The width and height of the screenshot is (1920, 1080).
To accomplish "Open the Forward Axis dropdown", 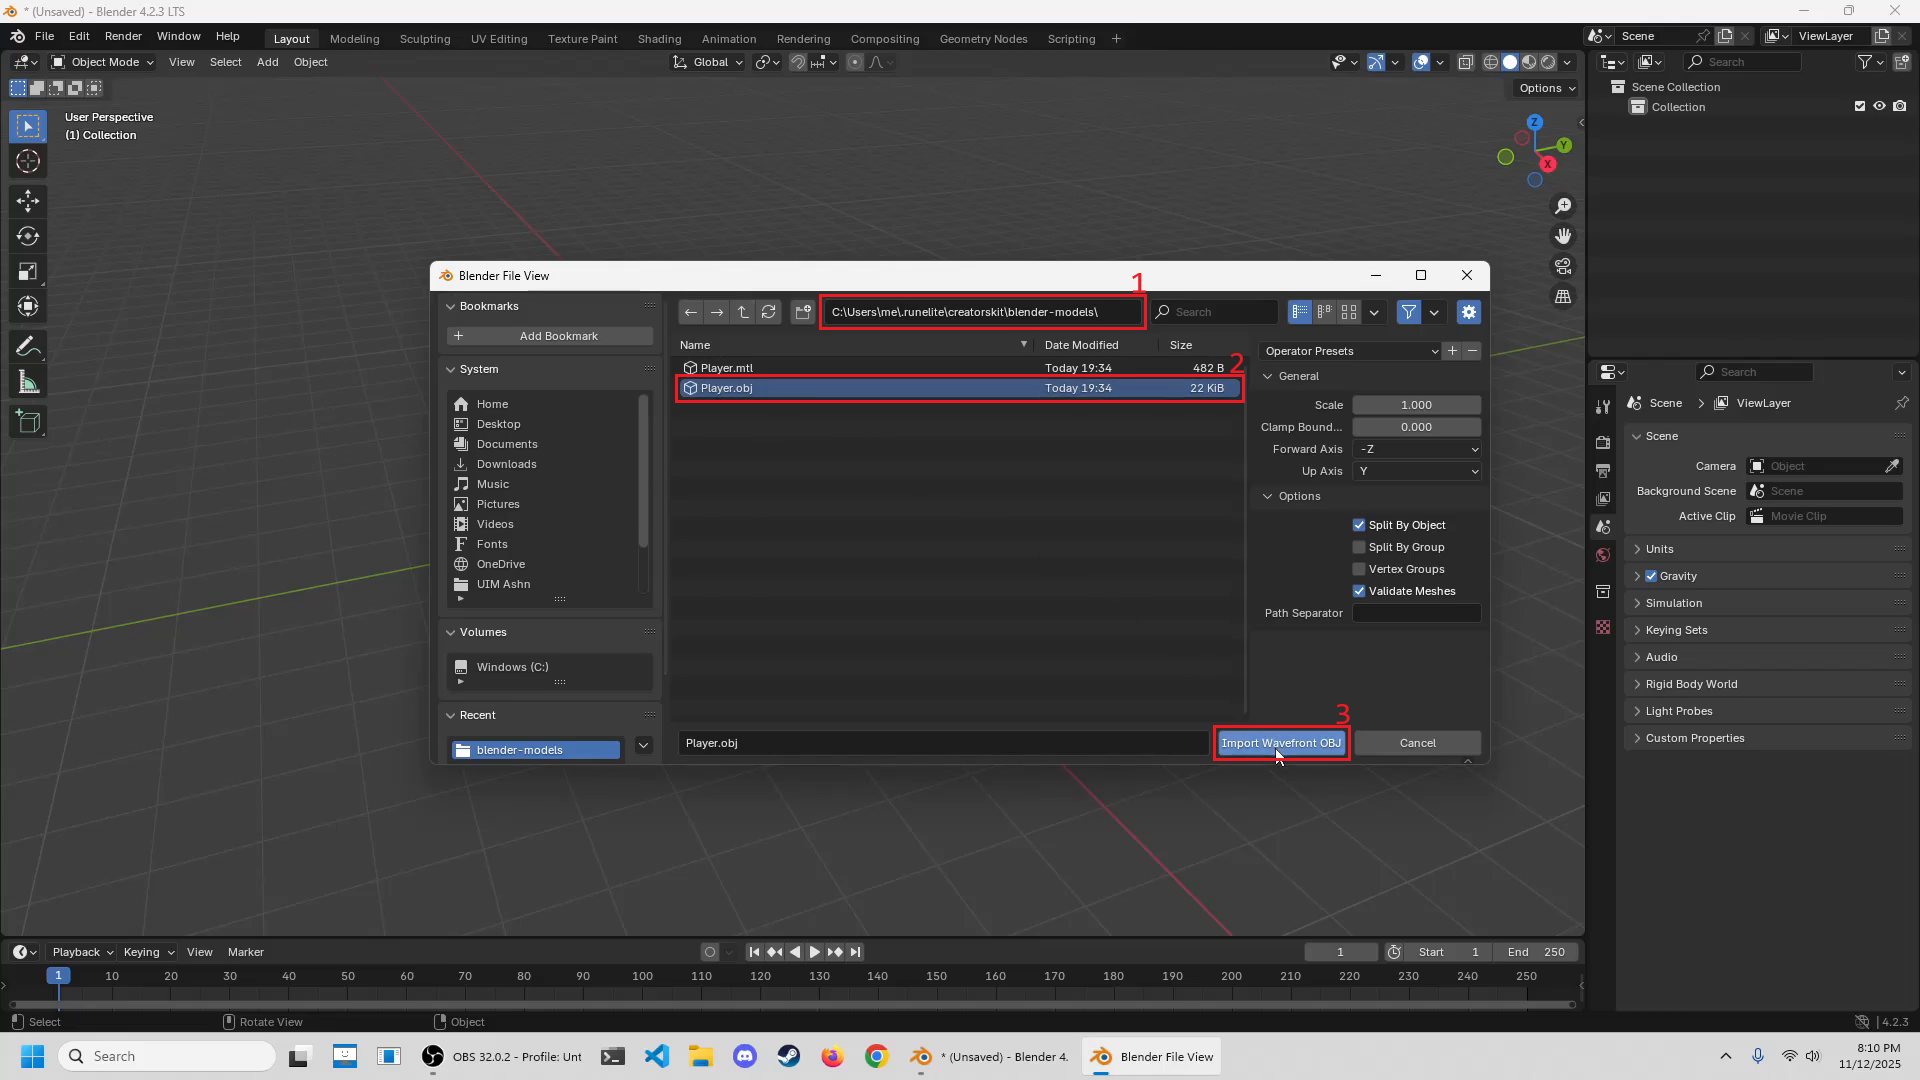I will 1416,449.
